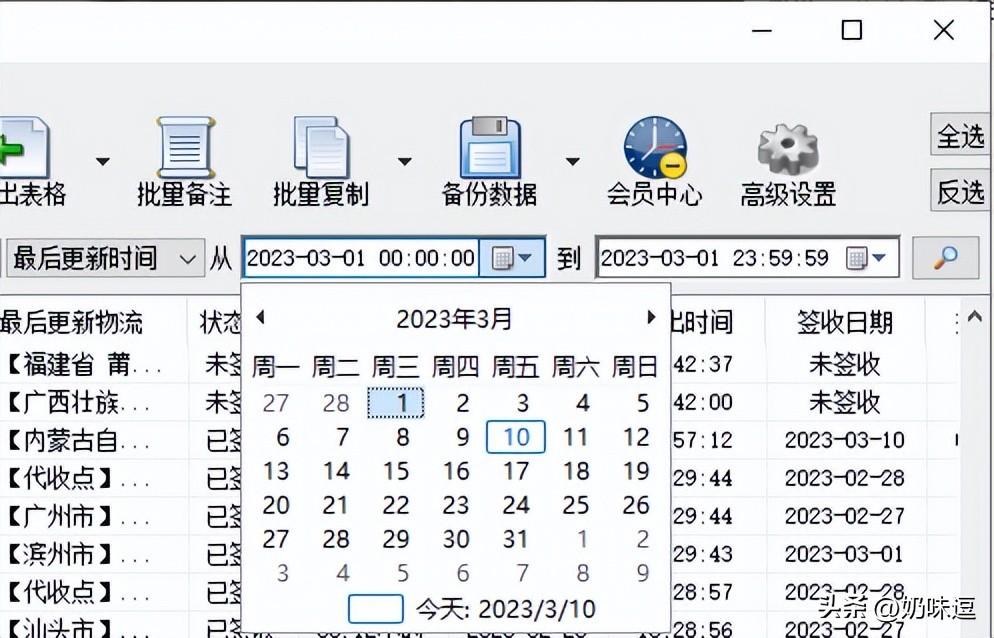Click the 批量复制 copy icon
Image resolution: width=994 pixels, height=638 pixels.
pyautogui.click(x=321, y=148)
